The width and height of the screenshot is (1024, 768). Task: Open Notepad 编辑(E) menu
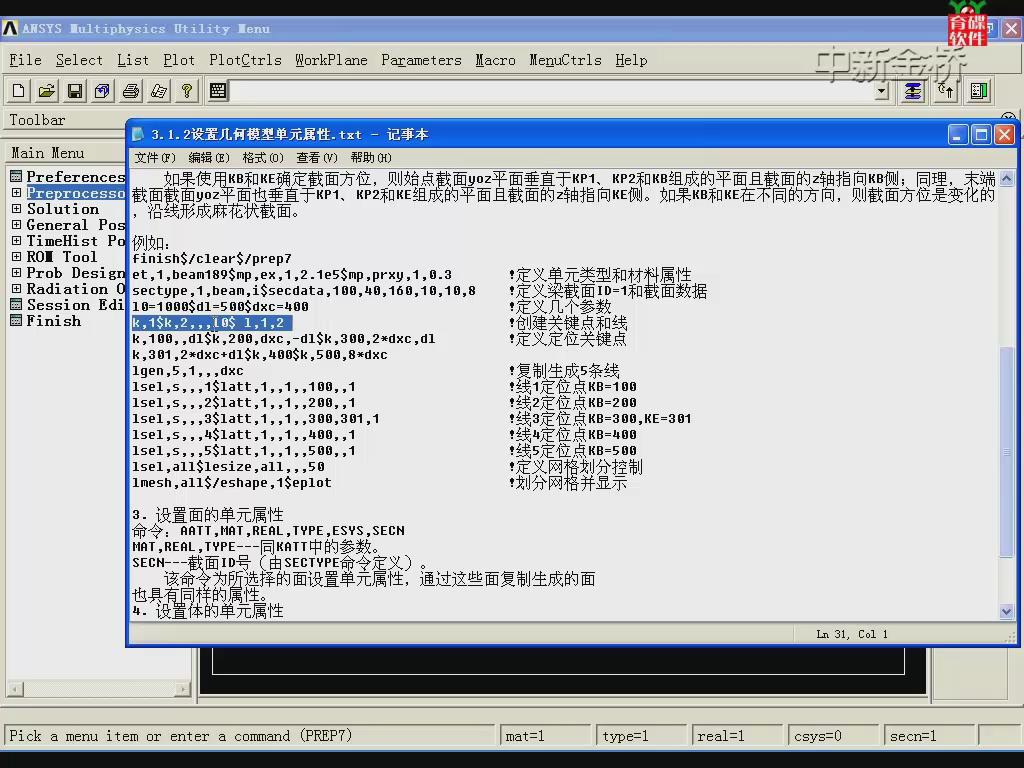209,157
